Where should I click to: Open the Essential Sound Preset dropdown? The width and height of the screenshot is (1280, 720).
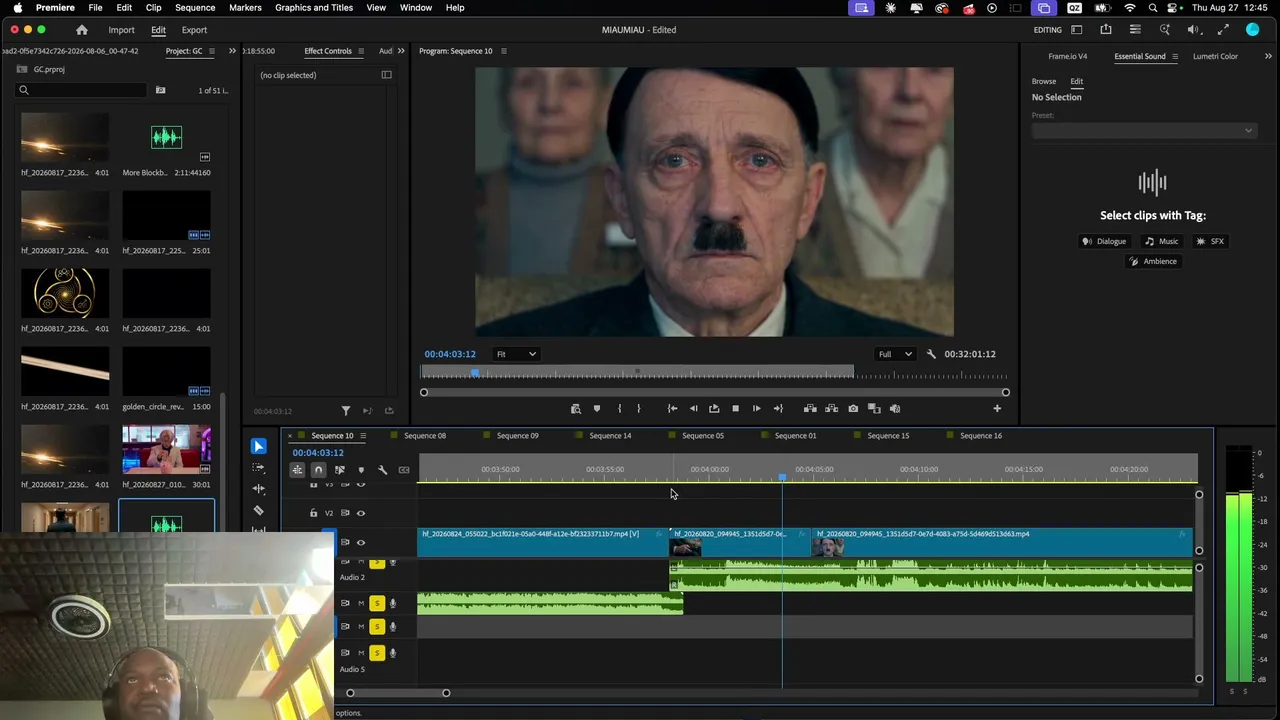point(1143,130)
